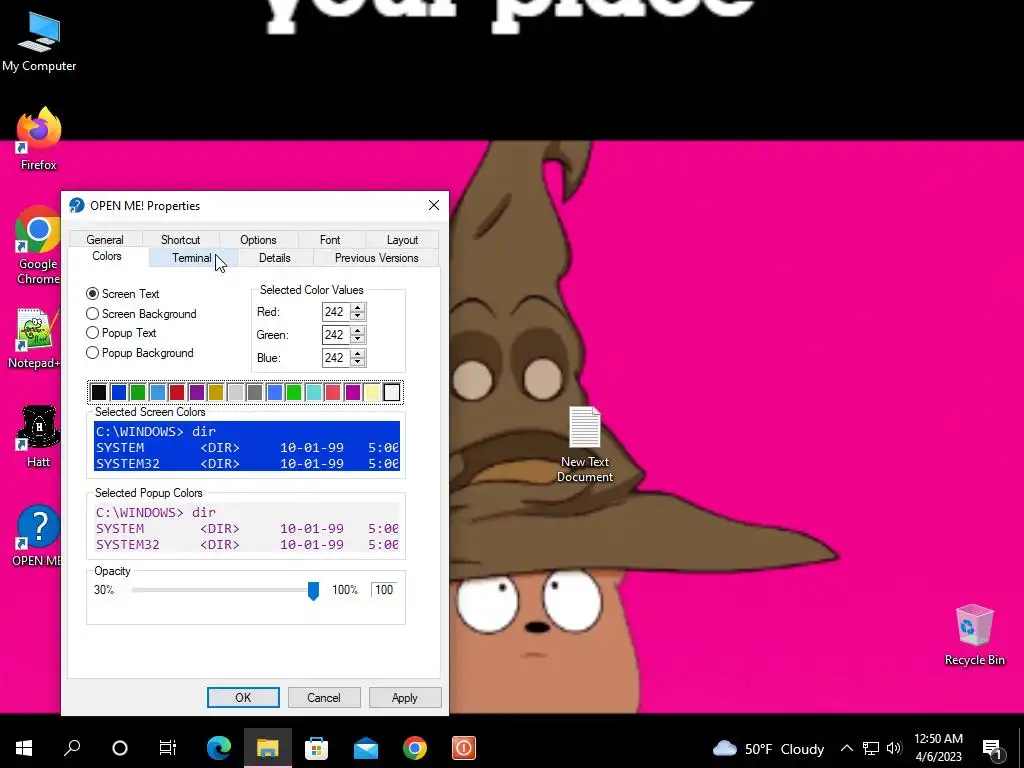
Task: Select the Google Chrome desktop shortcut
Action: [37, 245]
